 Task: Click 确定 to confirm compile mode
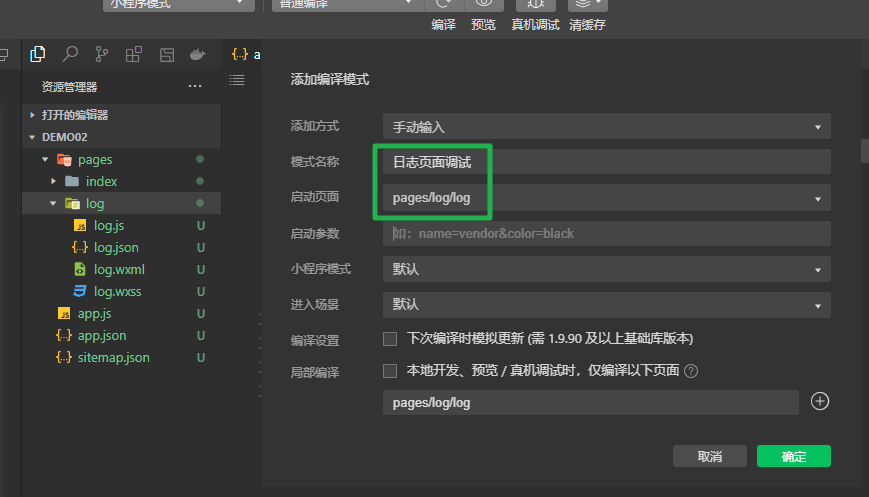pyautogui.click(x=794, y=456)
